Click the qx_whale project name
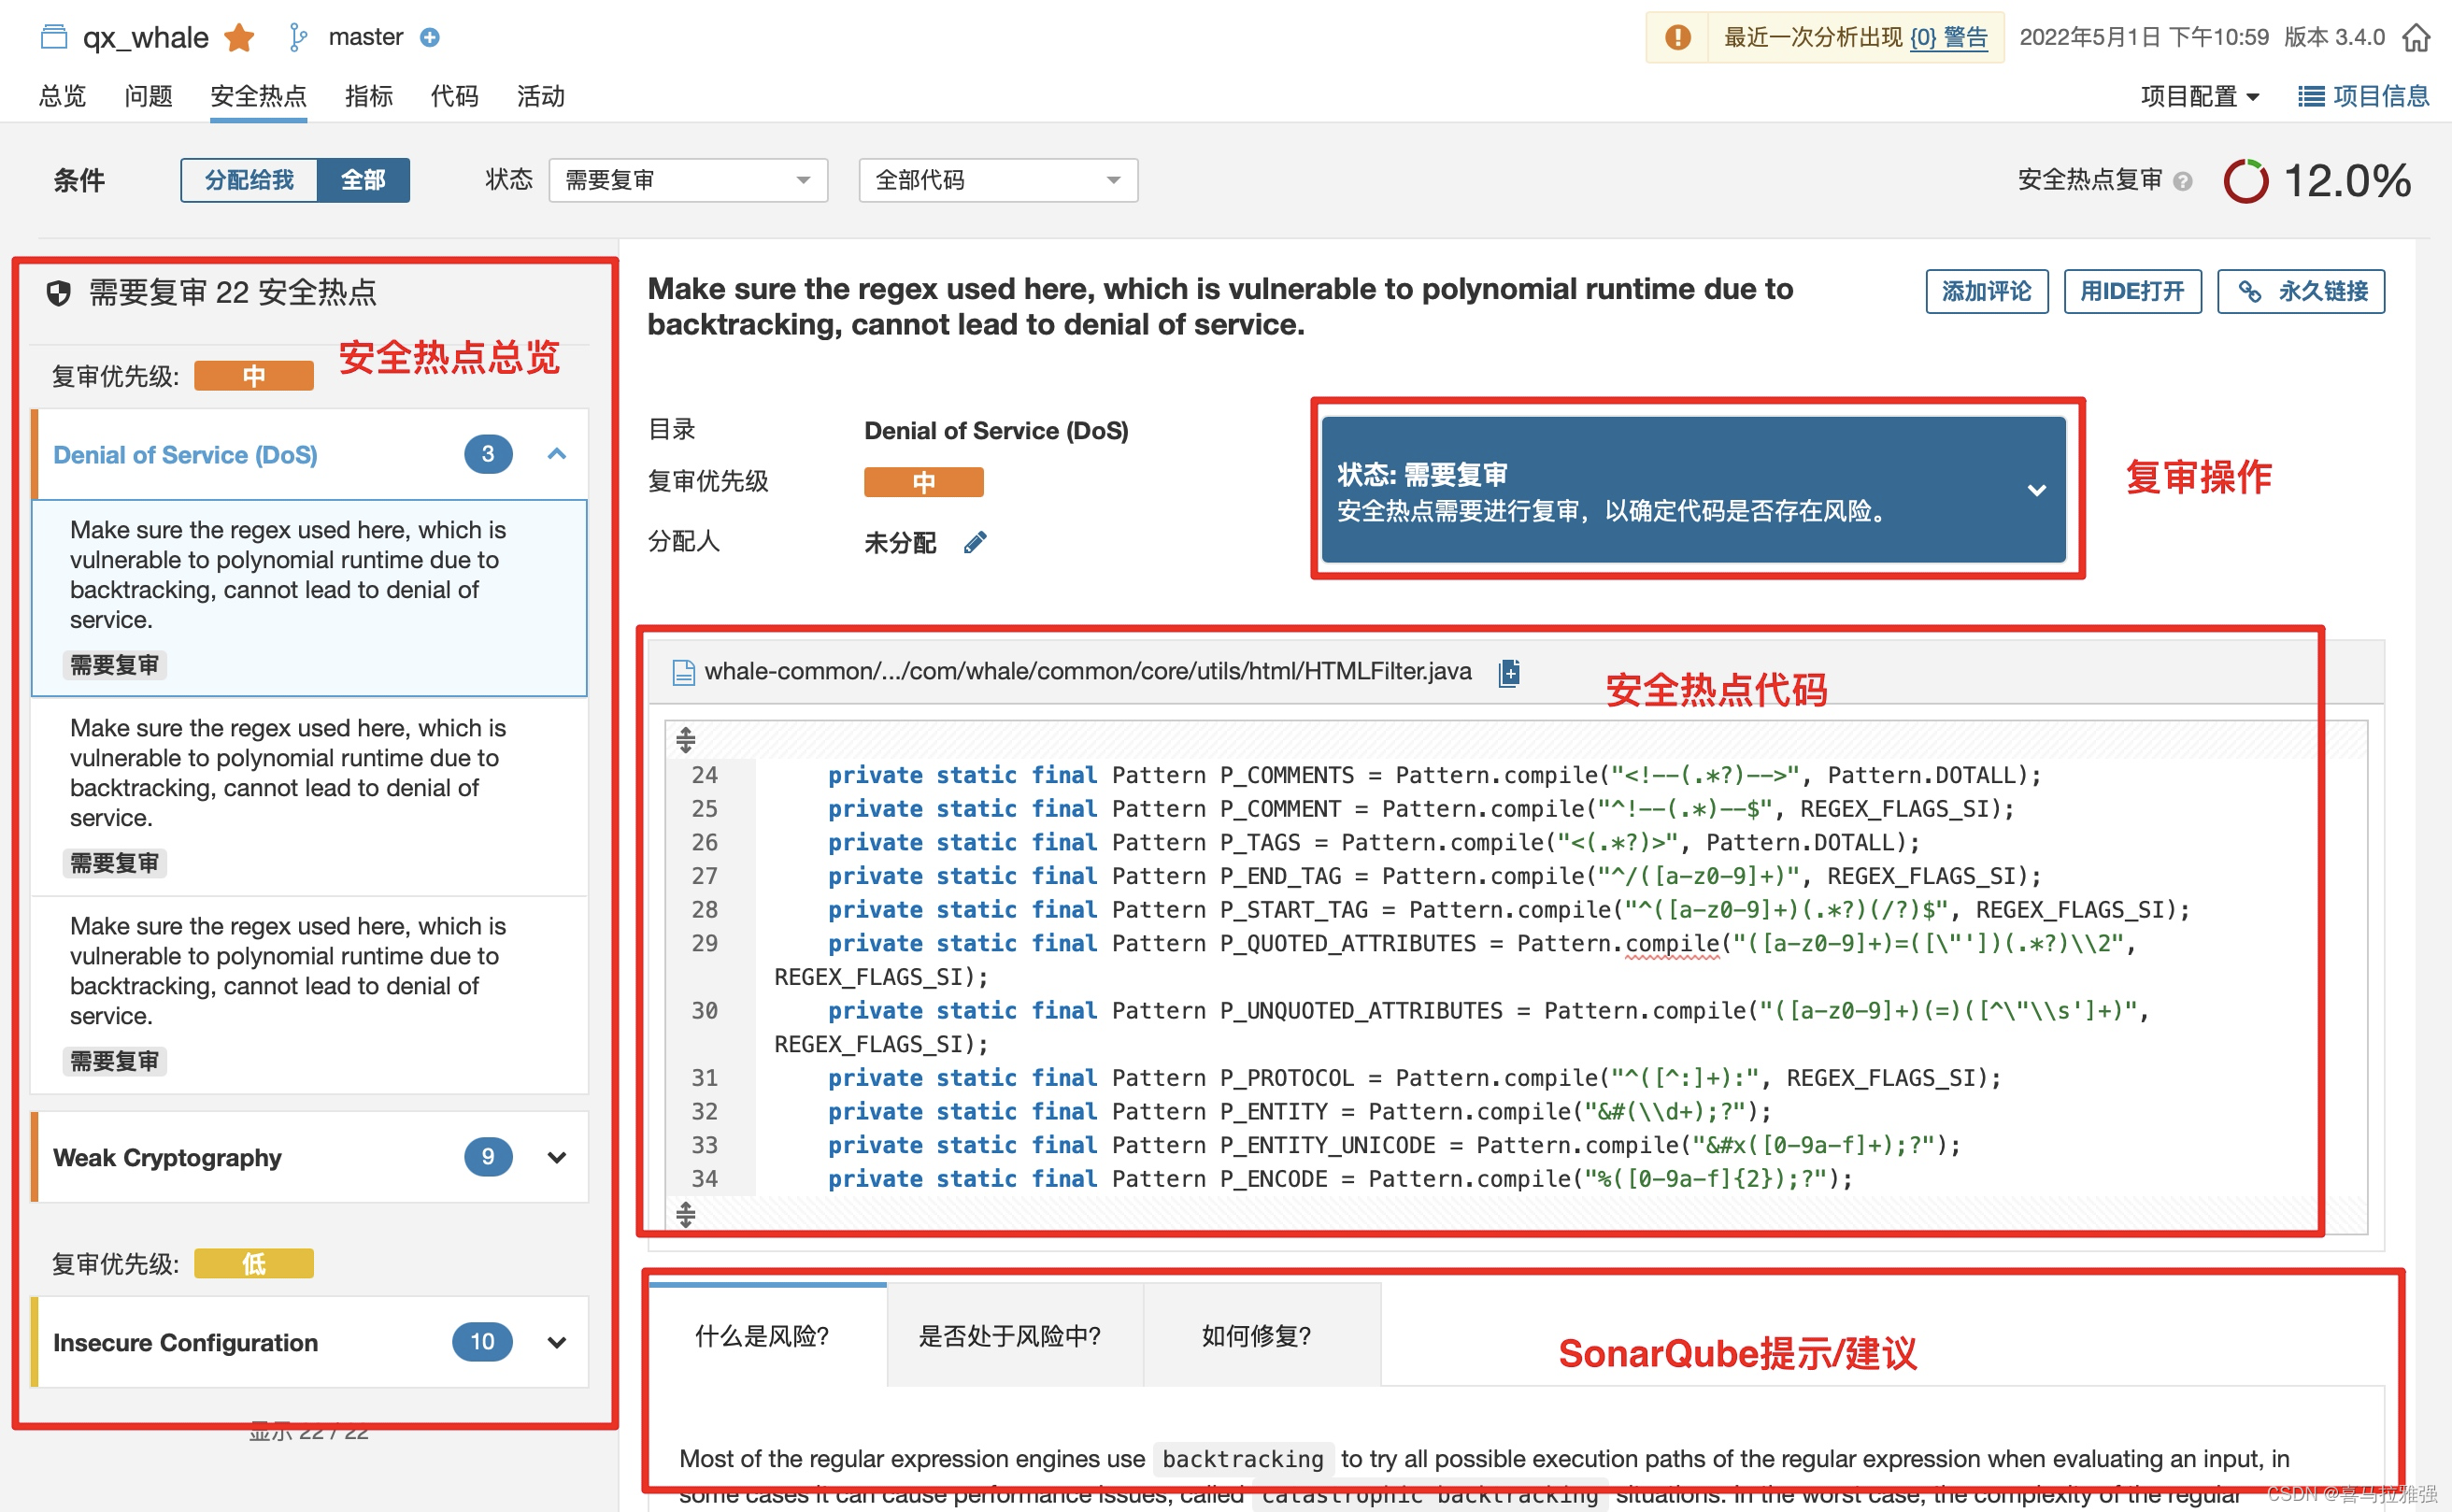This screenshot has height=1512, width=2452. (x=146, y=37)
